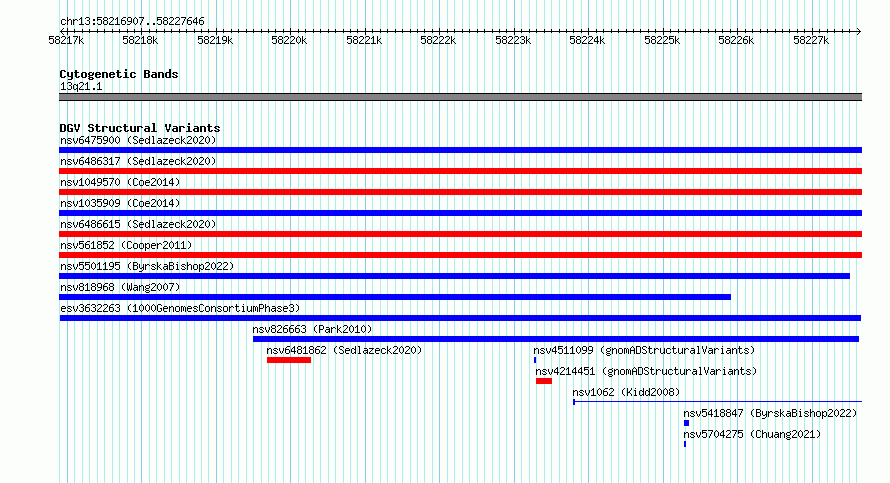Viewport: 890px width, 483px height.
Task: Click the ruler's right-end arrowhead
Action: [859, 31]
